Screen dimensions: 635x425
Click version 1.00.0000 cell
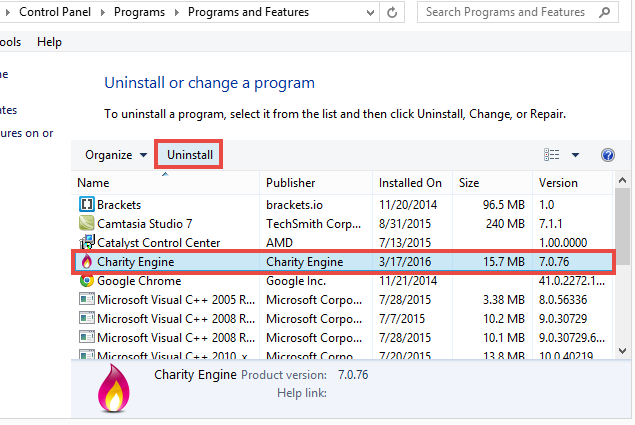(x=563, y=243)
